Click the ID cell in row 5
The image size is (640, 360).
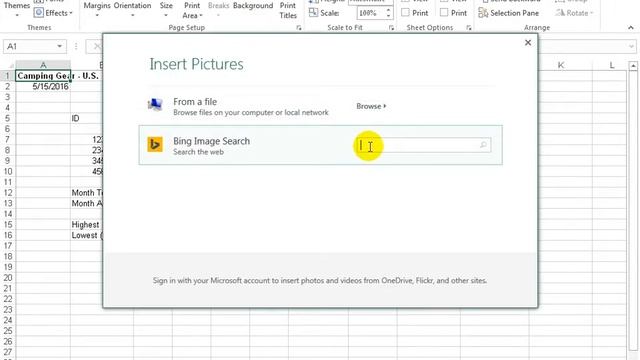(87, 118)
